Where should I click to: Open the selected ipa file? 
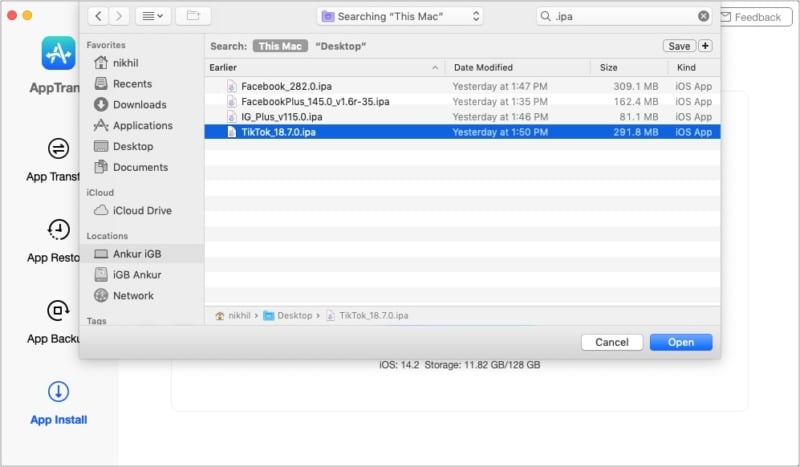681,342
